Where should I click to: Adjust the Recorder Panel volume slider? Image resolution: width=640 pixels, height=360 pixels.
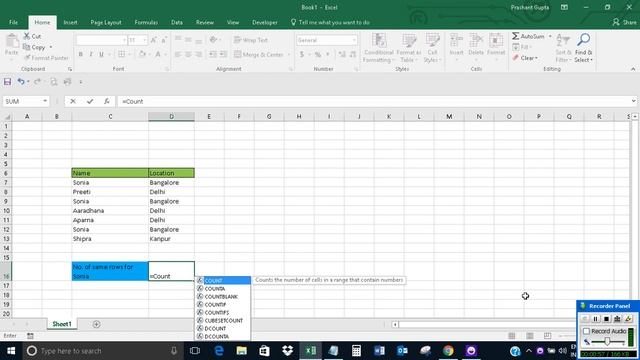click(x=607, y=342)
